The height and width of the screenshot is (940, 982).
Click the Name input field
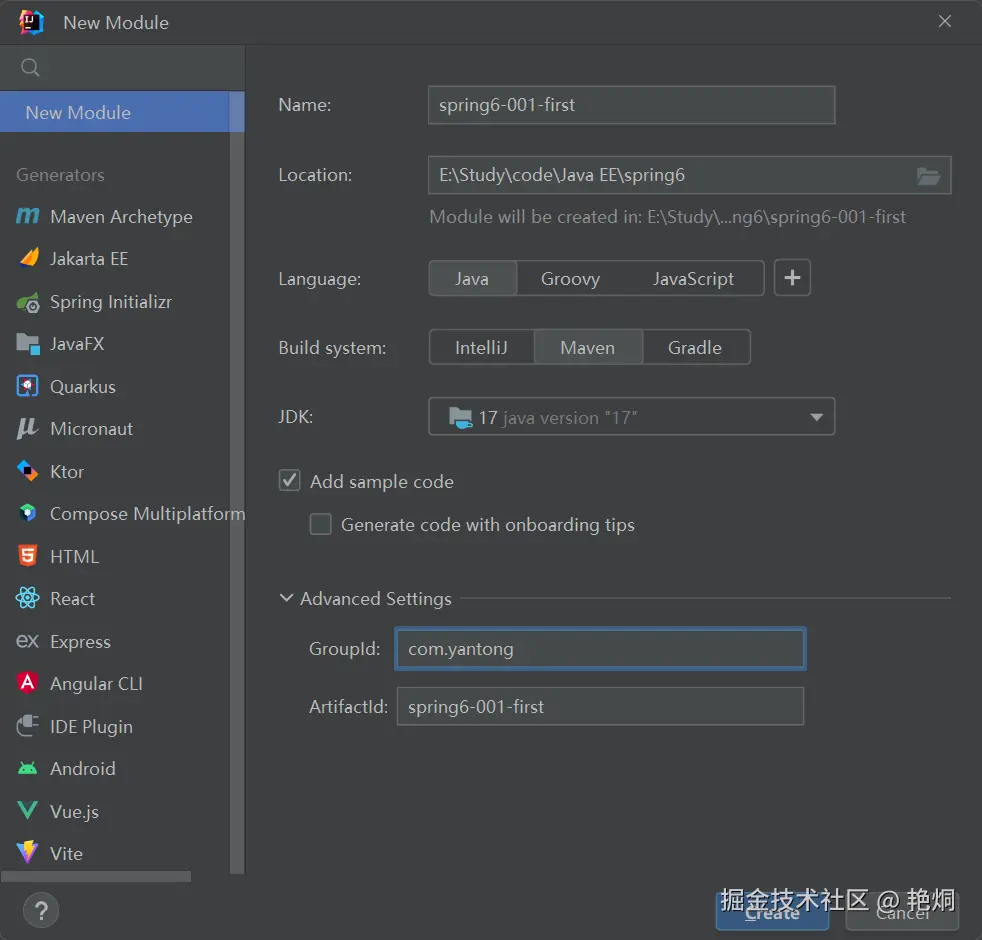pos(631,105)
